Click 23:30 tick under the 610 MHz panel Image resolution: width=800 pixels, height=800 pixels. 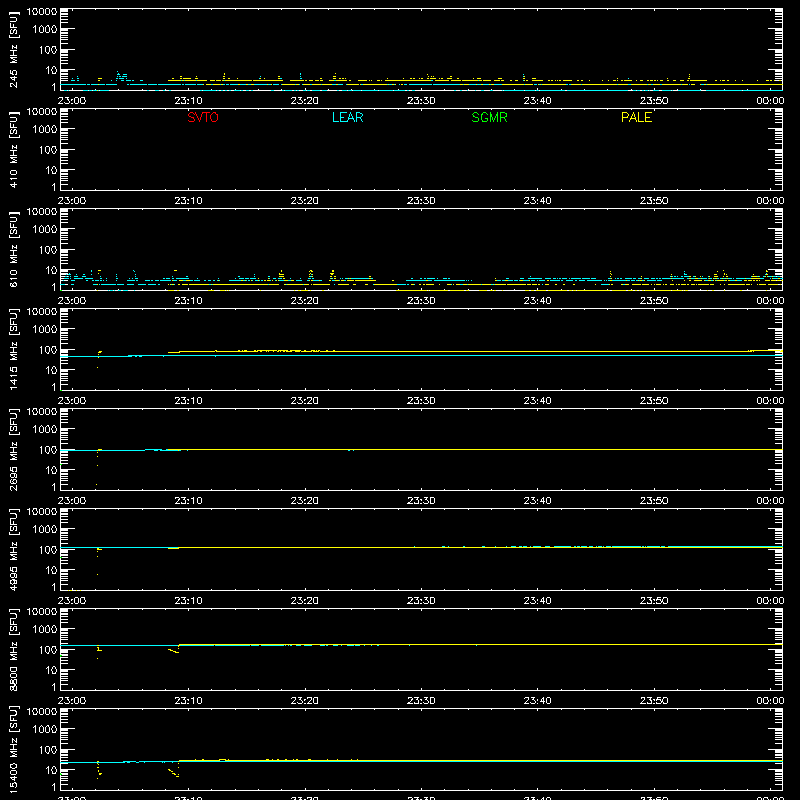(421, 301)
